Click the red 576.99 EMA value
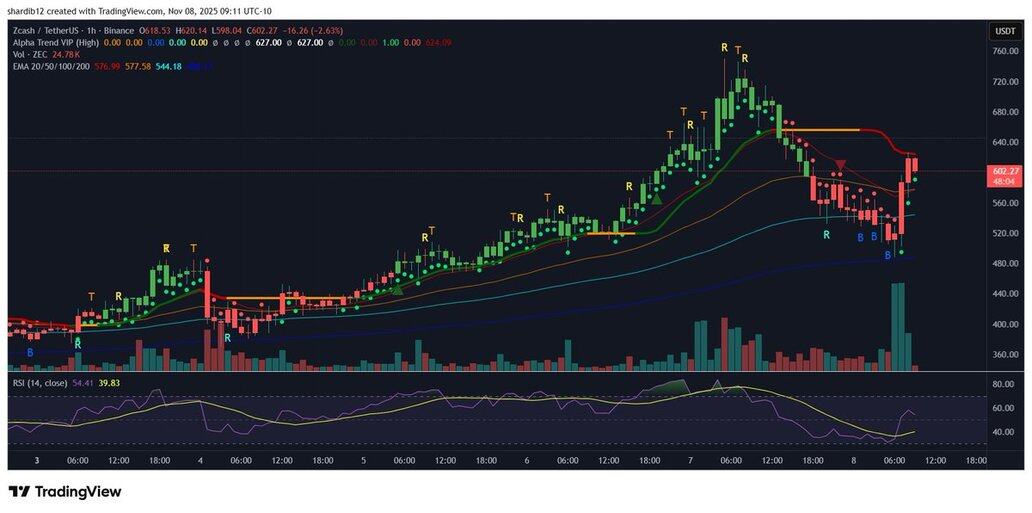 pos(107,66)
